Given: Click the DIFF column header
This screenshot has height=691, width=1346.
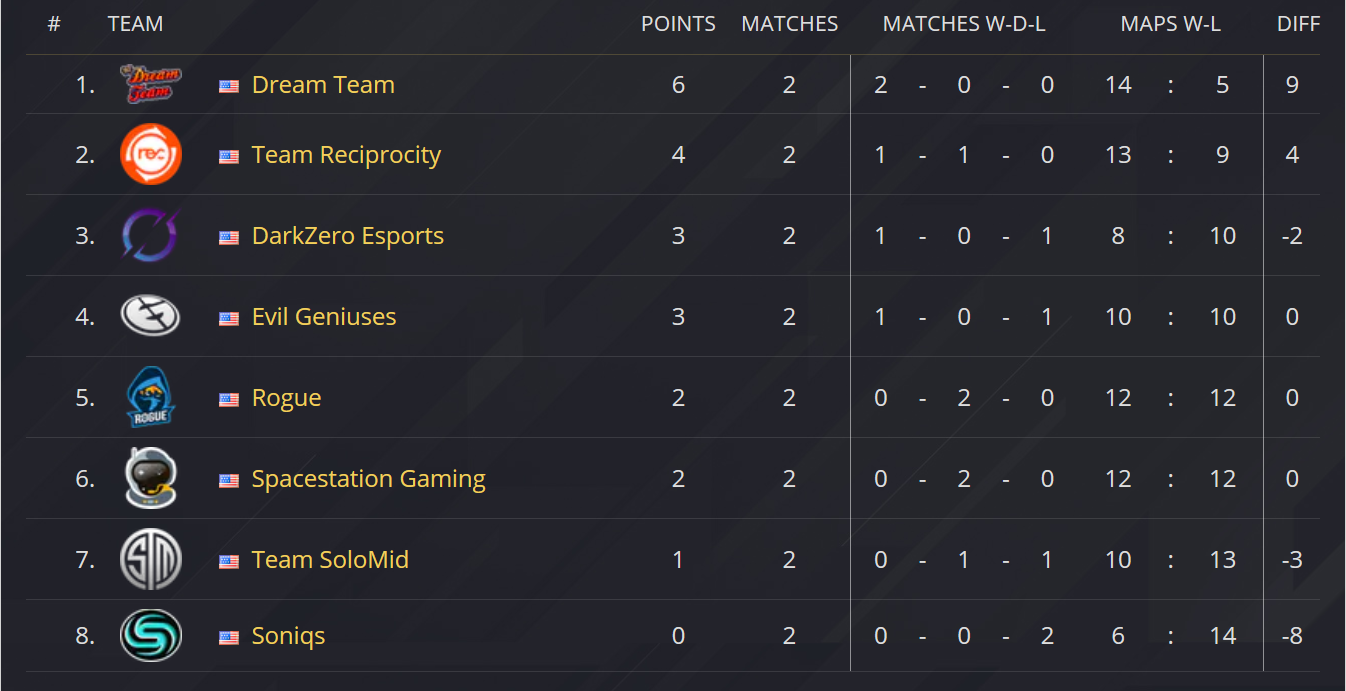Looking at the screenshot, I should tap(1298, 24).
